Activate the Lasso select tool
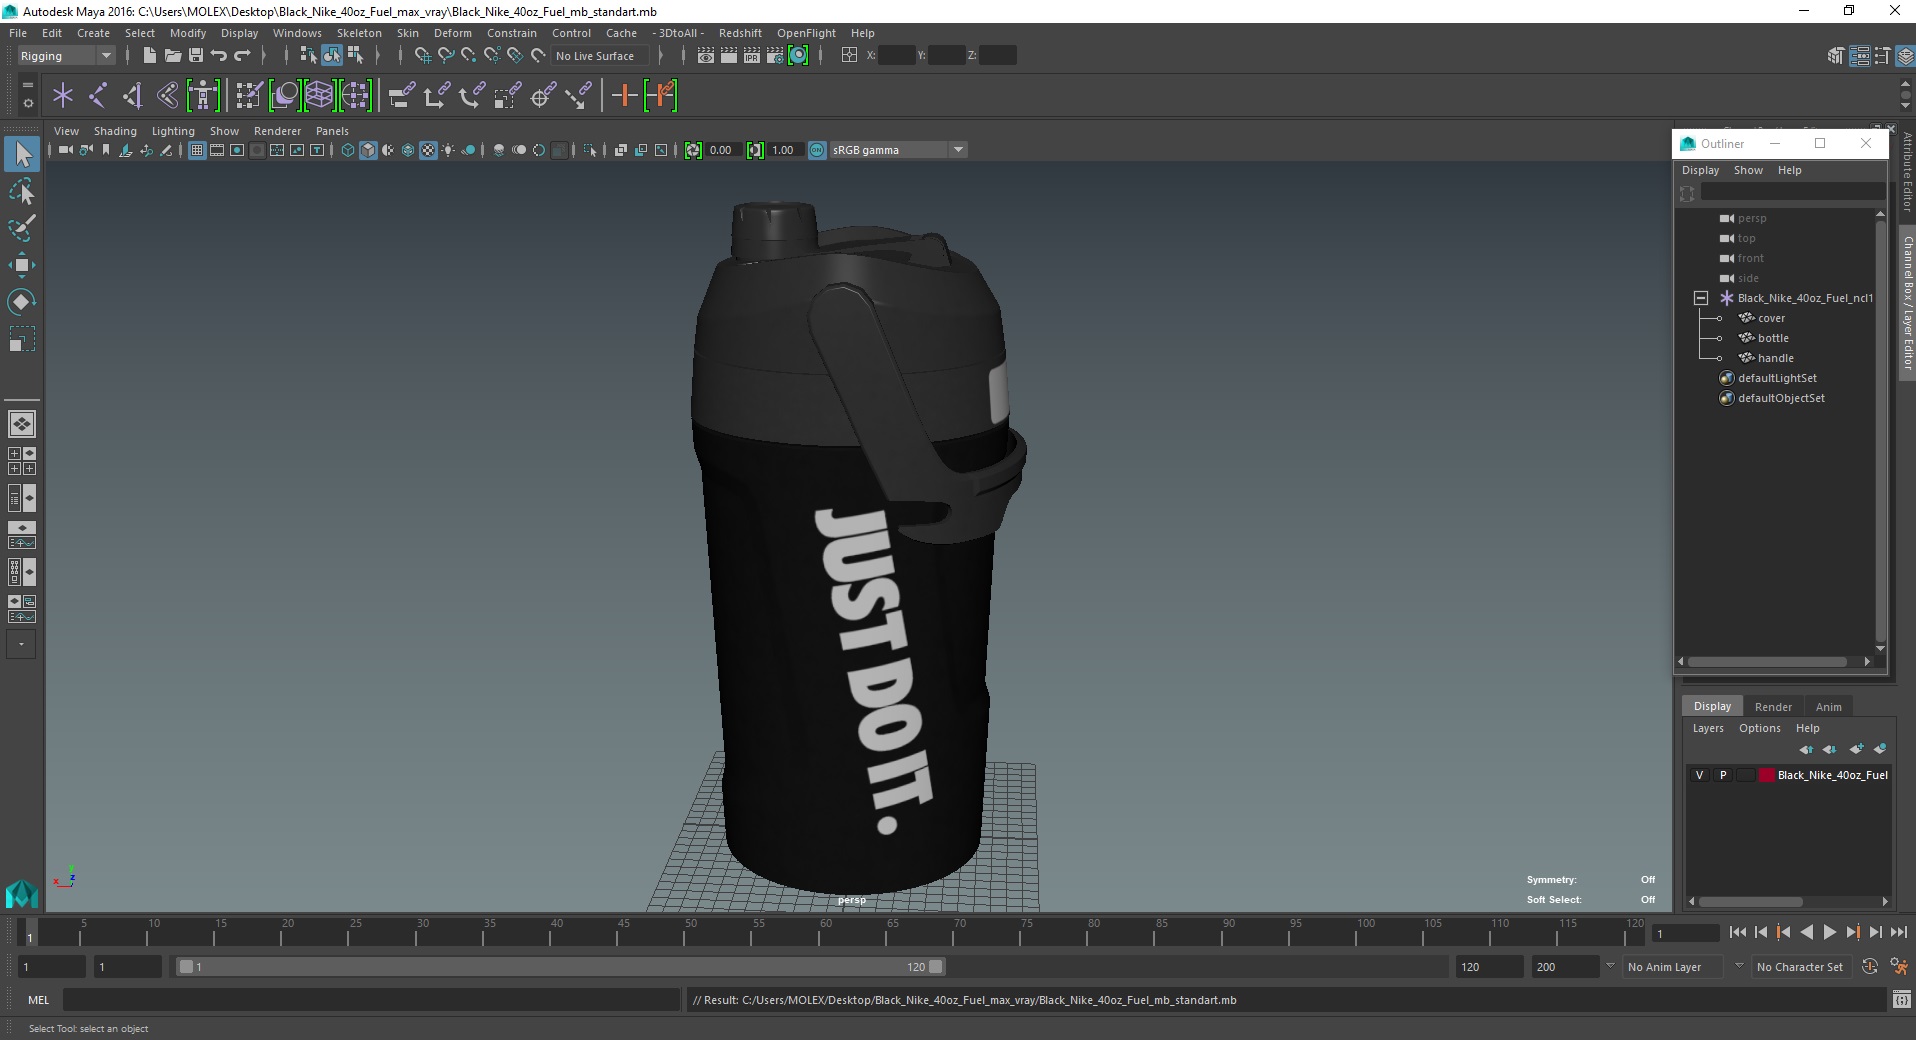This screenshot has width=1916, height=1040. pos(22,191)
